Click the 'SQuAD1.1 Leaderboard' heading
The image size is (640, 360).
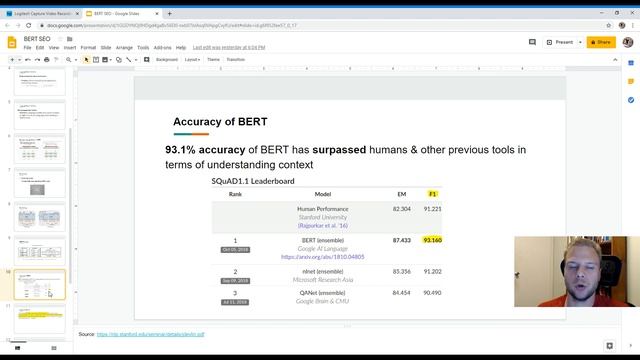click(x=253, y=181)
